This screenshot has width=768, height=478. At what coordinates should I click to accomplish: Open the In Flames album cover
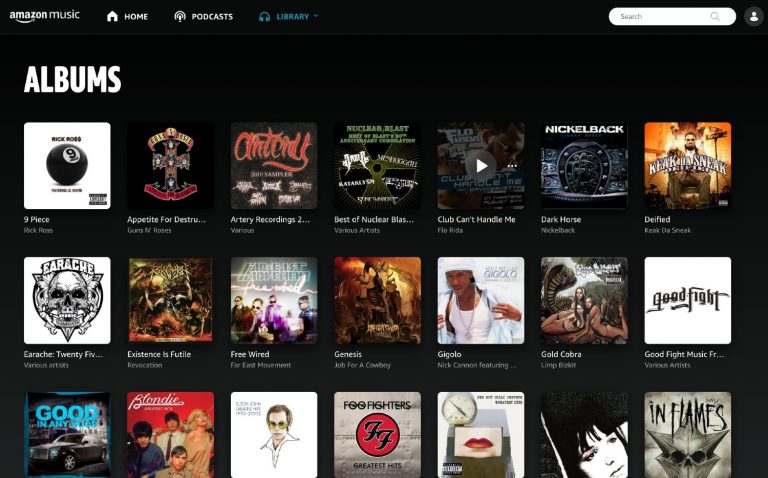tap(688, 435)
